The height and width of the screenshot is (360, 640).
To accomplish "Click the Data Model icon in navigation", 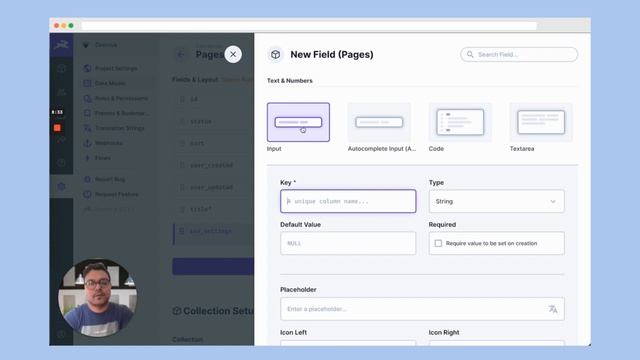I will pos(87,83).
